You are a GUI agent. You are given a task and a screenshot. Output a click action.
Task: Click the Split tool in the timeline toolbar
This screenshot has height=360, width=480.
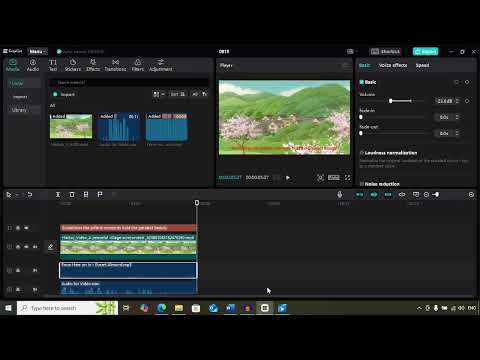click(58, 195)
